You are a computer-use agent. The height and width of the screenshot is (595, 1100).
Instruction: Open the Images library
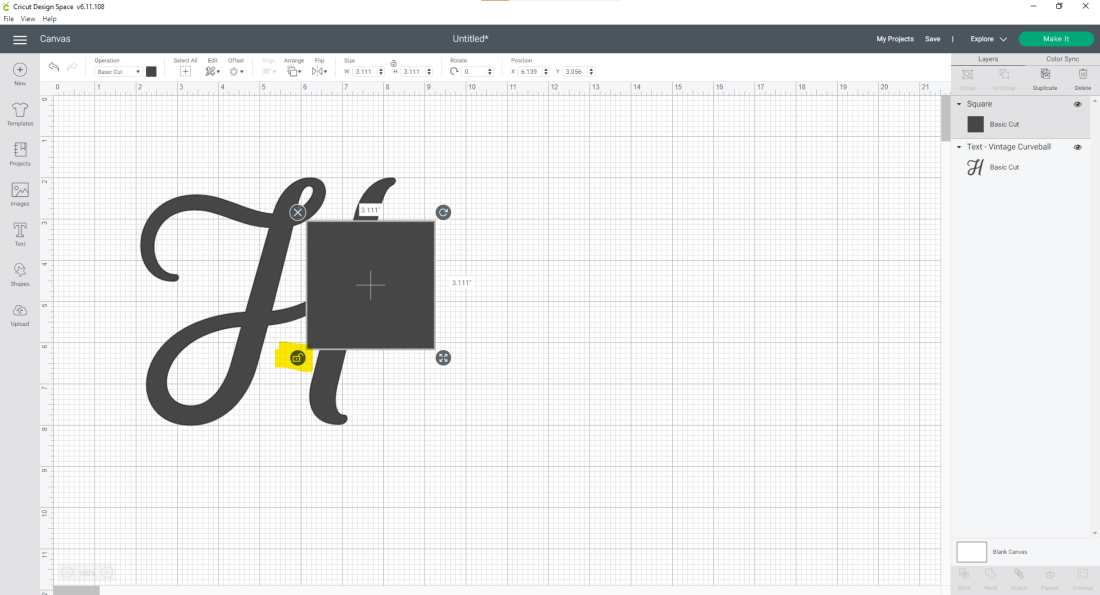(19, 193)
